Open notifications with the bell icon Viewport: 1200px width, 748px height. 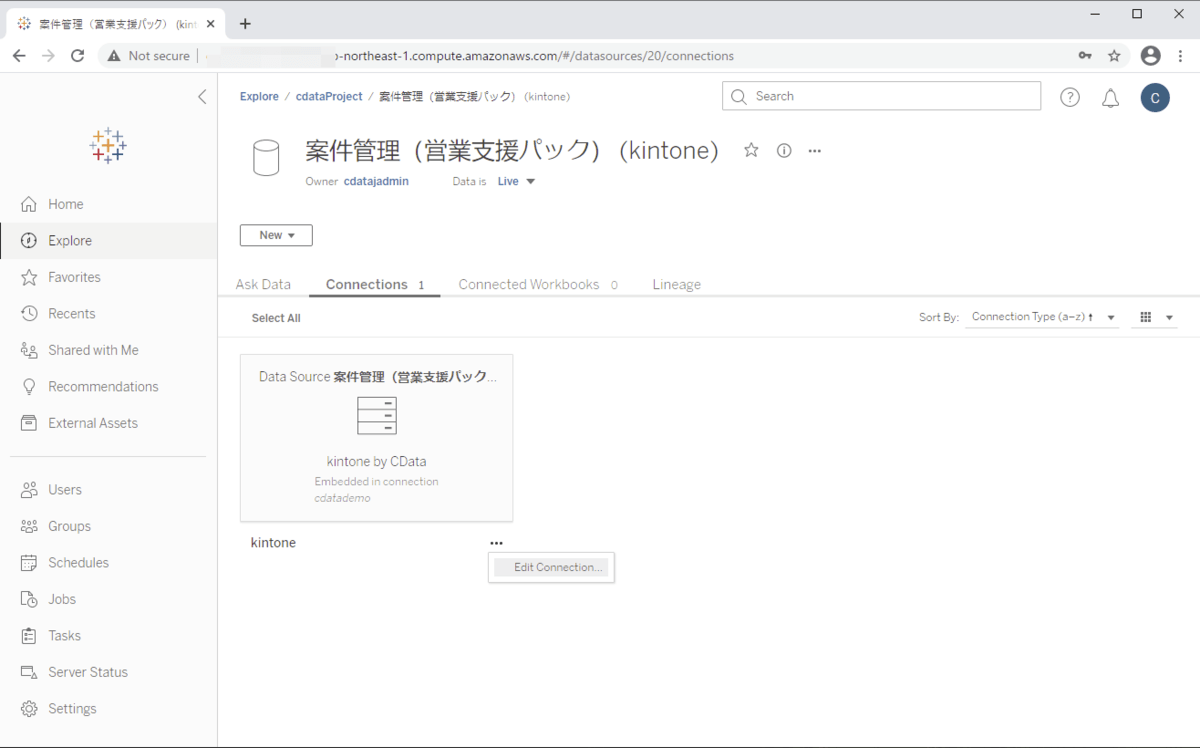pyautogui.click(x=1110, y=98)
